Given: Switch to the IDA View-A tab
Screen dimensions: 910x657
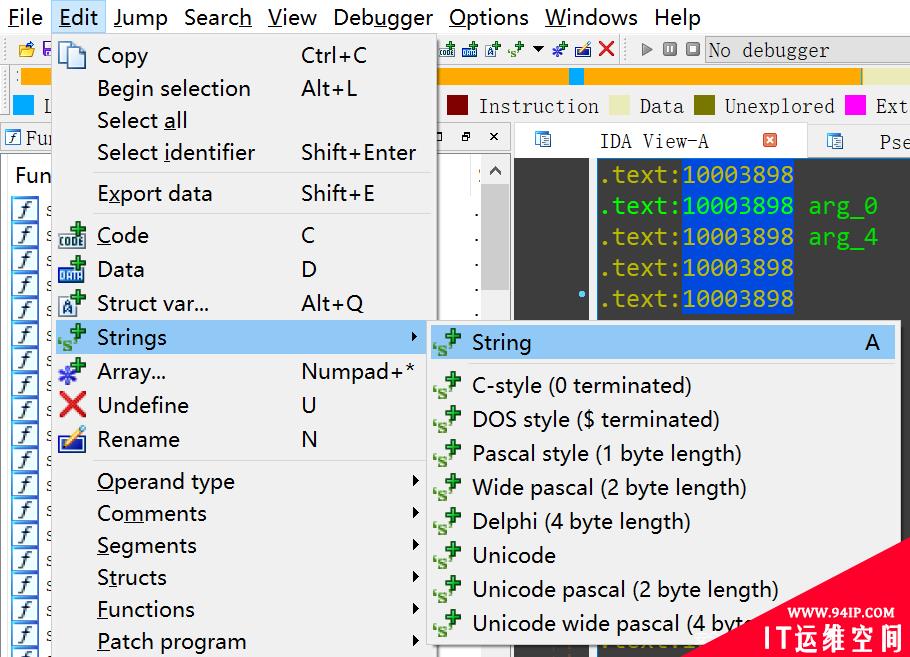Looking at the screenshot, I should [x=653, y=141].
